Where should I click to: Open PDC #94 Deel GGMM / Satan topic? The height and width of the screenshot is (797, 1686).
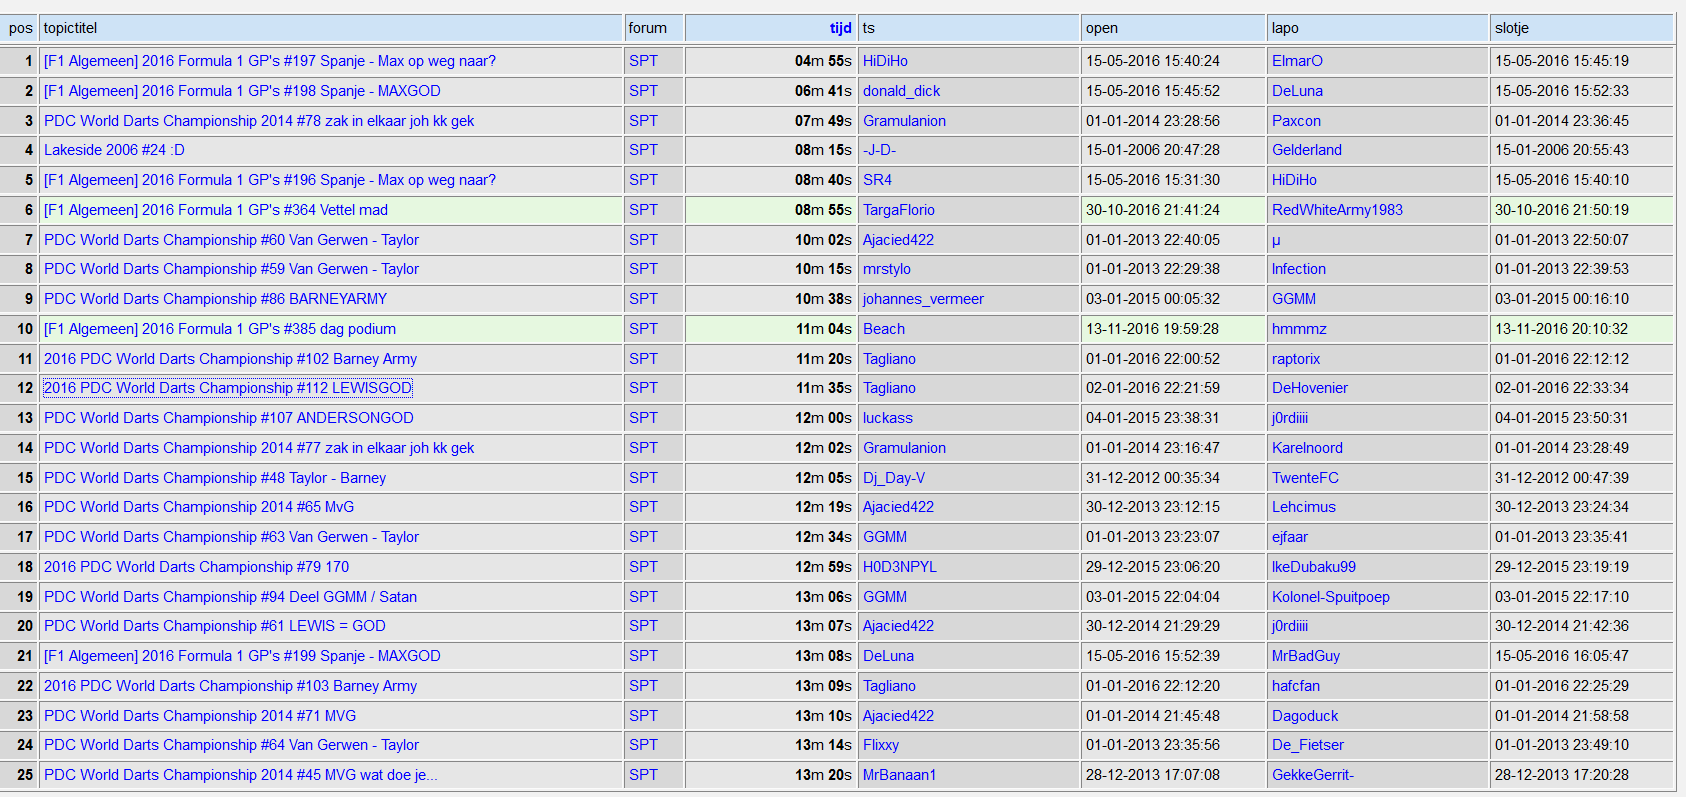(230, 597)
